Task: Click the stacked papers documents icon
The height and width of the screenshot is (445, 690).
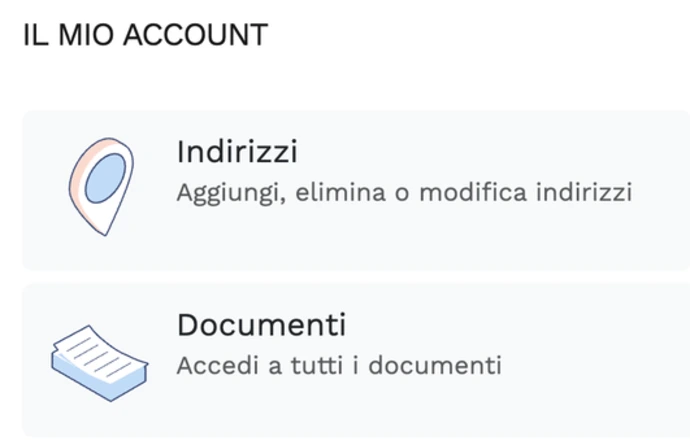Action: click(x=98, y=361)
